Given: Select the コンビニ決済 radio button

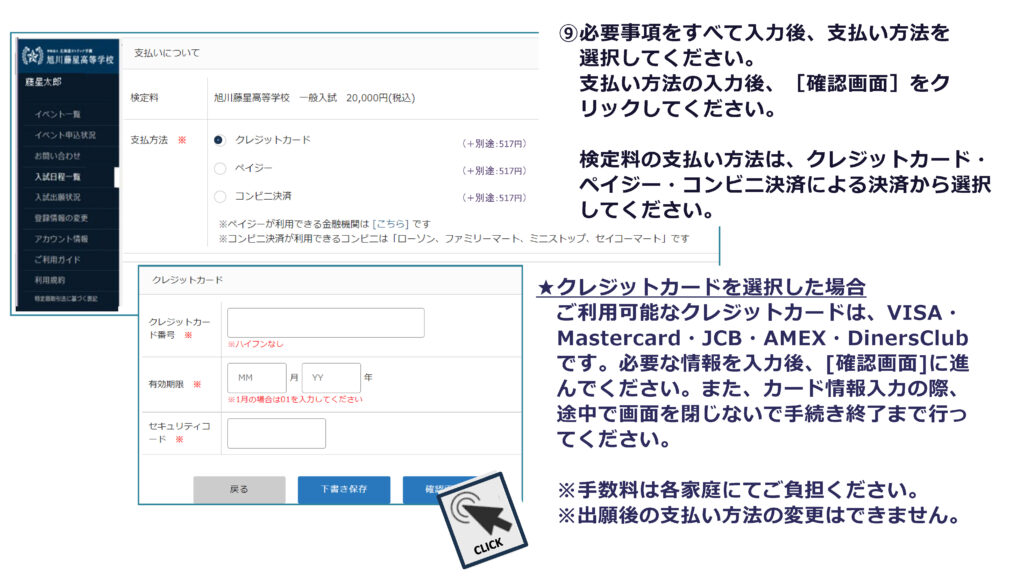Looking at the screenshot, I should coord(220,196).
